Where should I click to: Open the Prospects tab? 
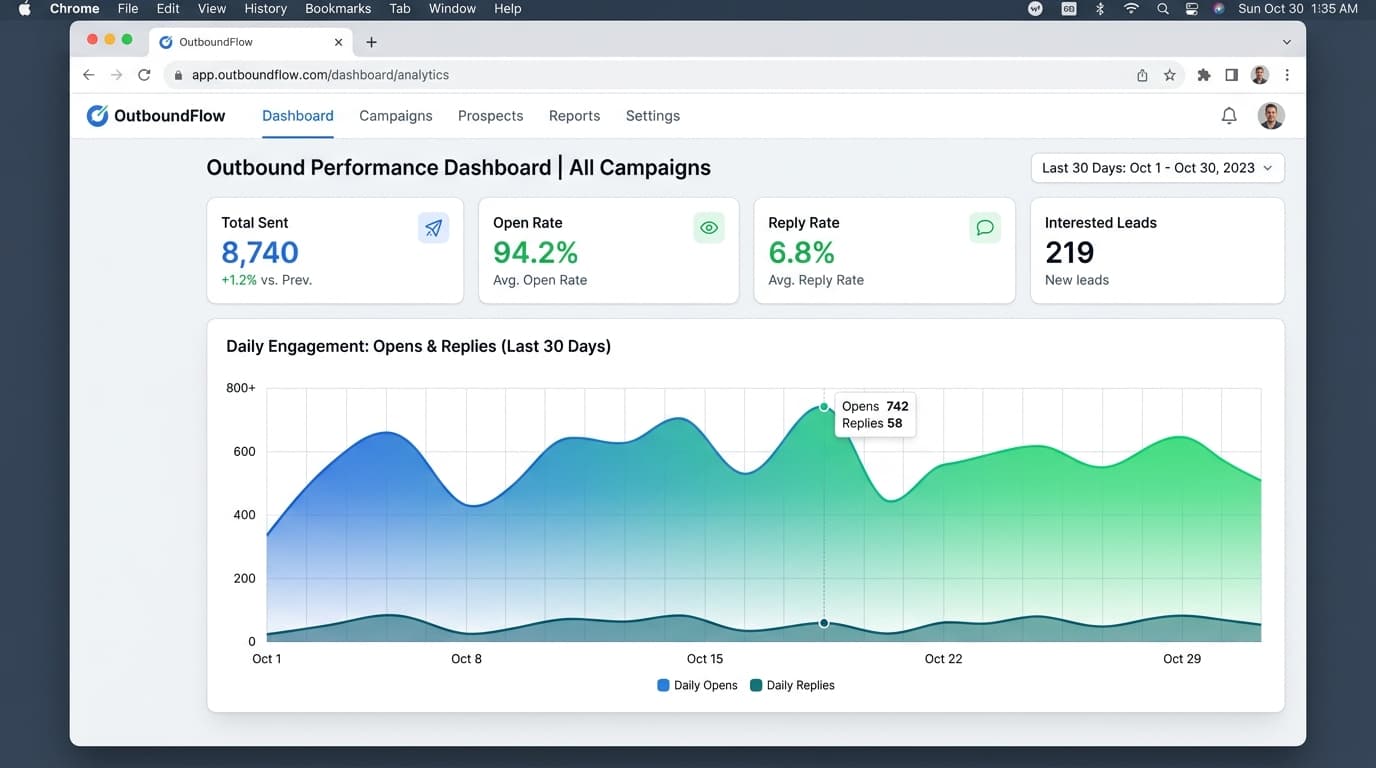(x=491, y=116)
